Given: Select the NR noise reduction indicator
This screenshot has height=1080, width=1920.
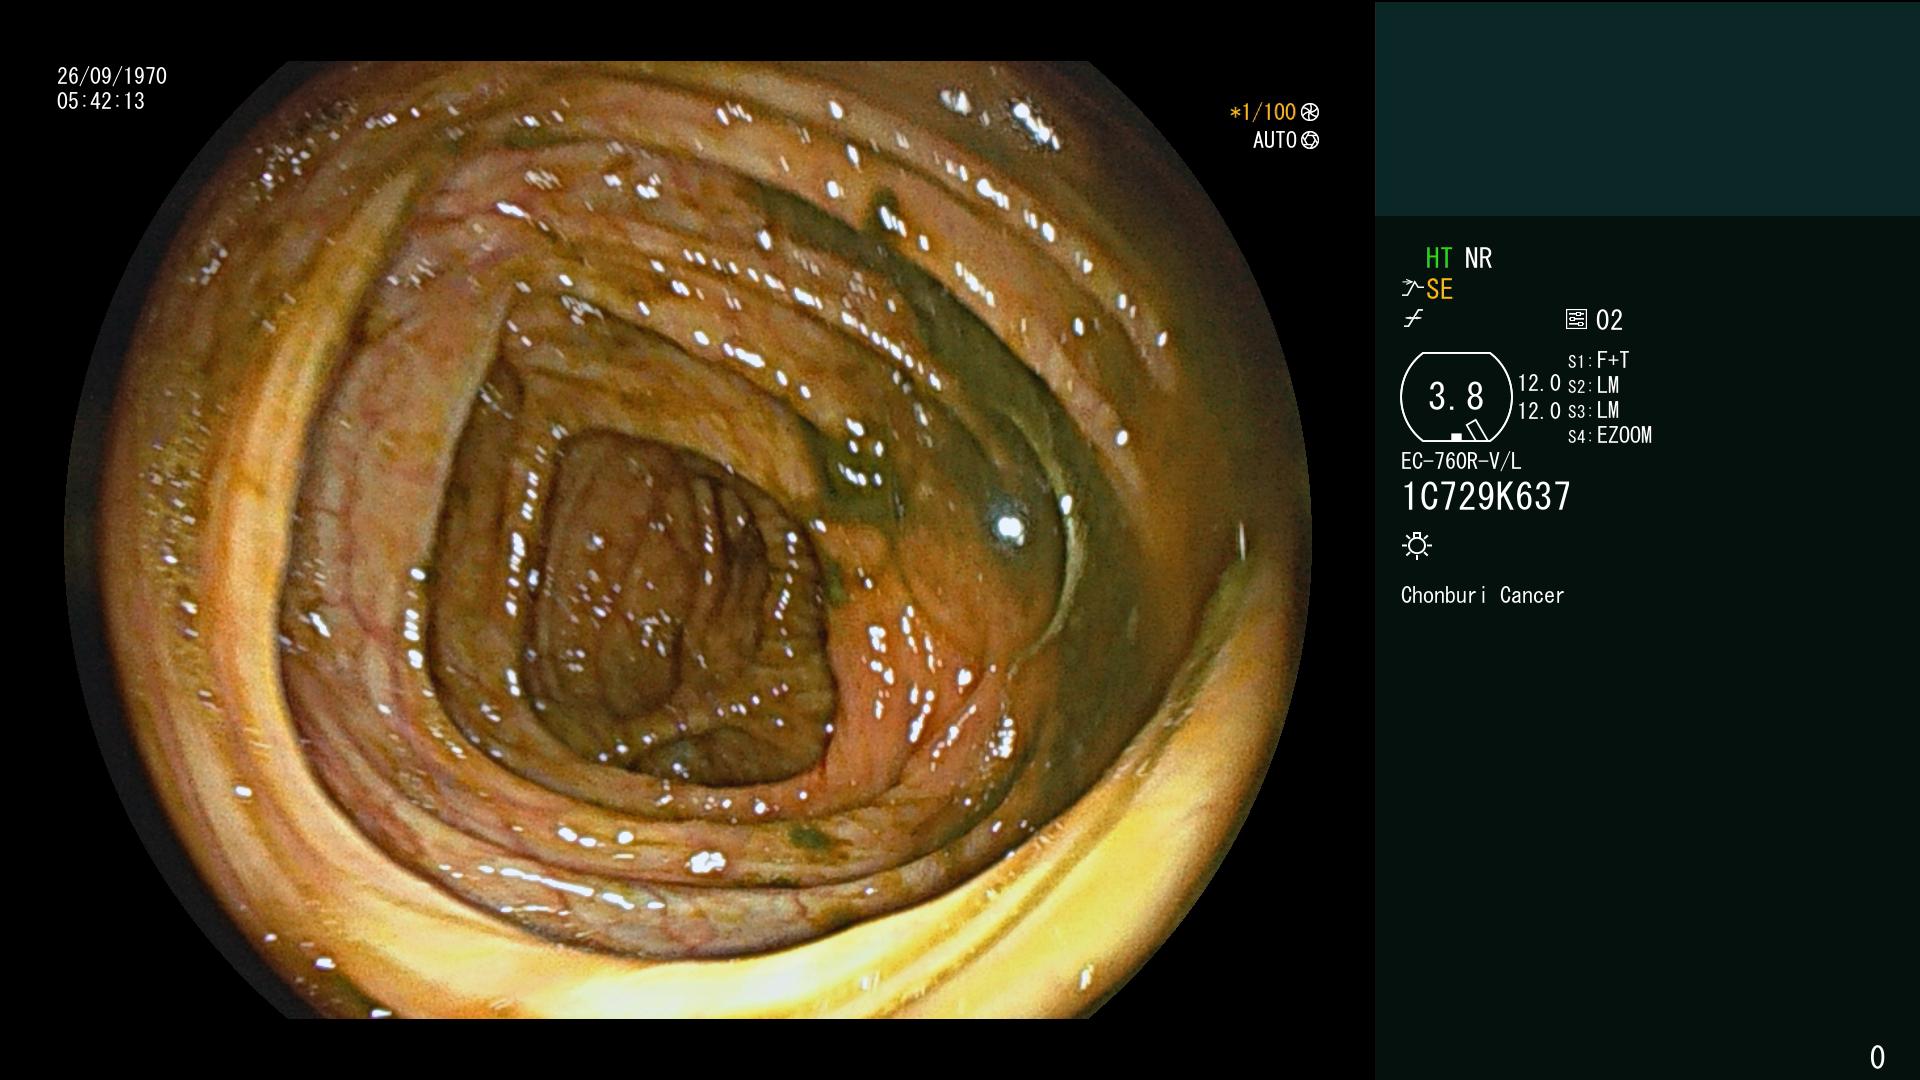Looking at the screenshot, I should (x=1478, y=258).
